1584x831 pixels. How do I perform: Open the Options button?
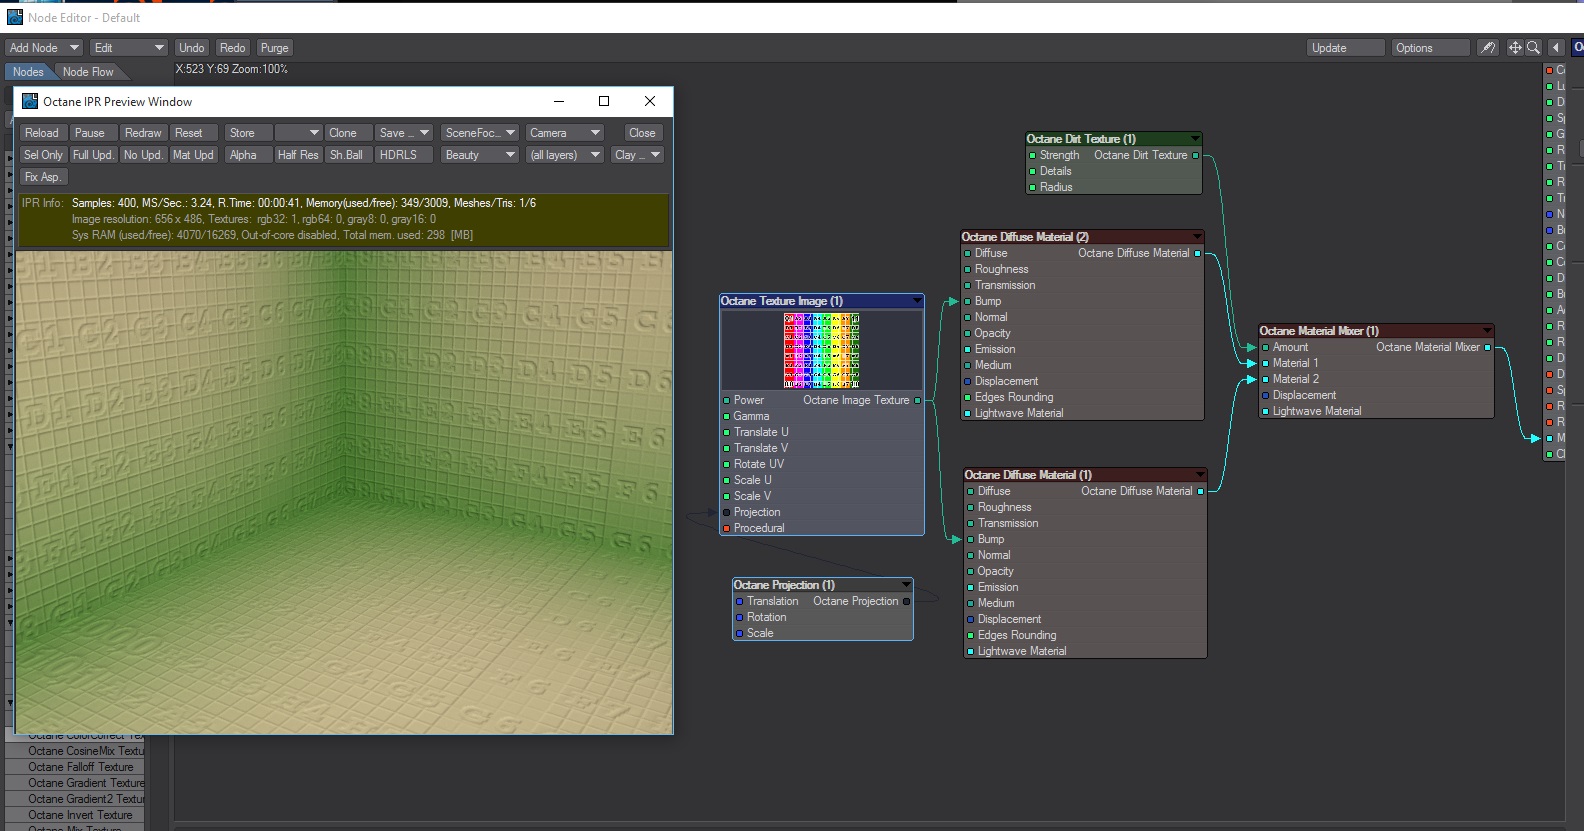(1431, 48)
